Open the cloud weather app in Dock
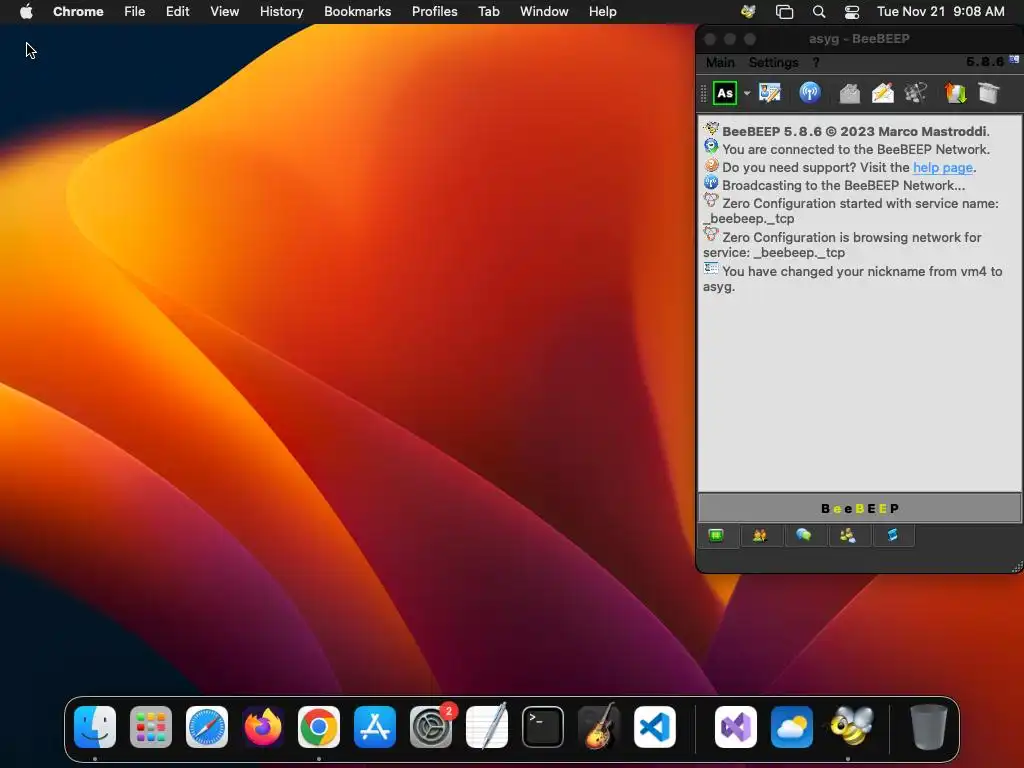This screenshot has height=768, width=1024. (792, 727)
